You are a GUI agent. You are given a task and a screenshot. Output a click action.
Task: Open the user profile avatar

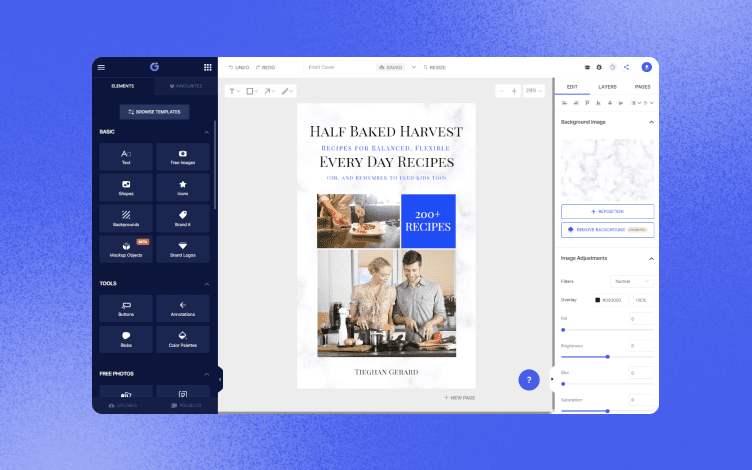pyautogui.click(x=646, y=67)
